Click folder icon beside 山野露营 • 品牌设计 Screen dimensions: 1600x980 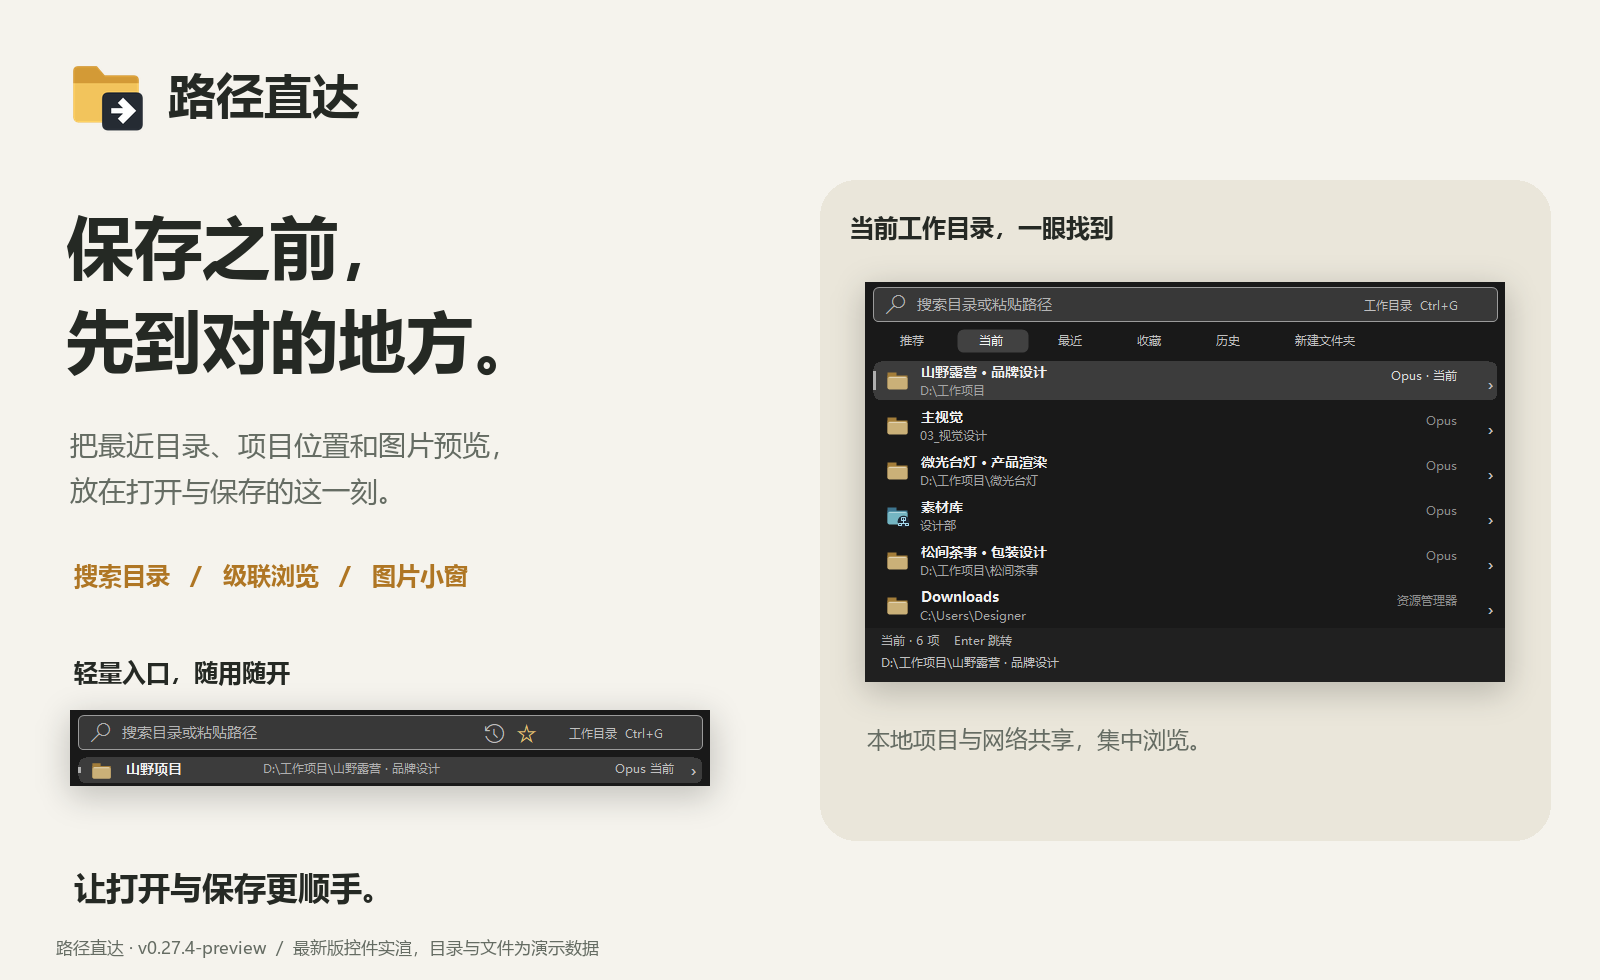897,381
